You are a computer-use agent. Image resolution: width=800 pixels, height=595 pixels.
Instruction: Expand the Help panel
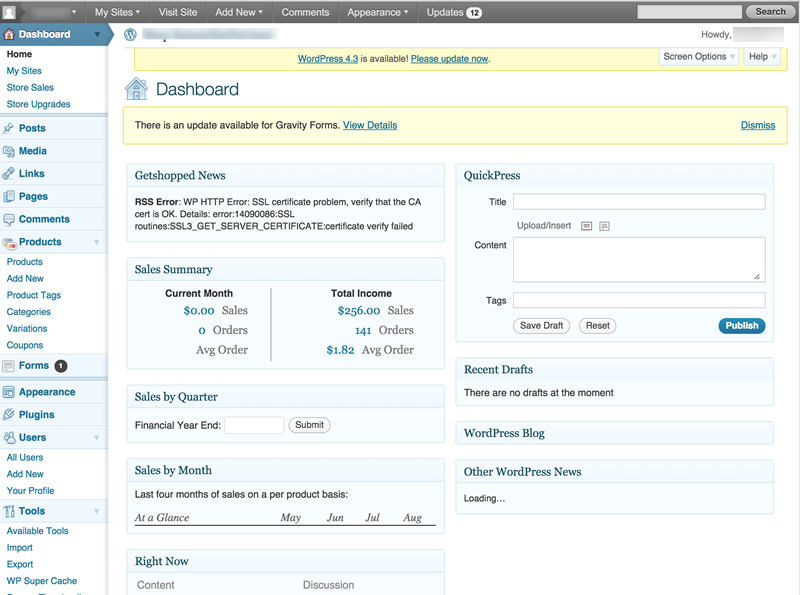[762, 57]
